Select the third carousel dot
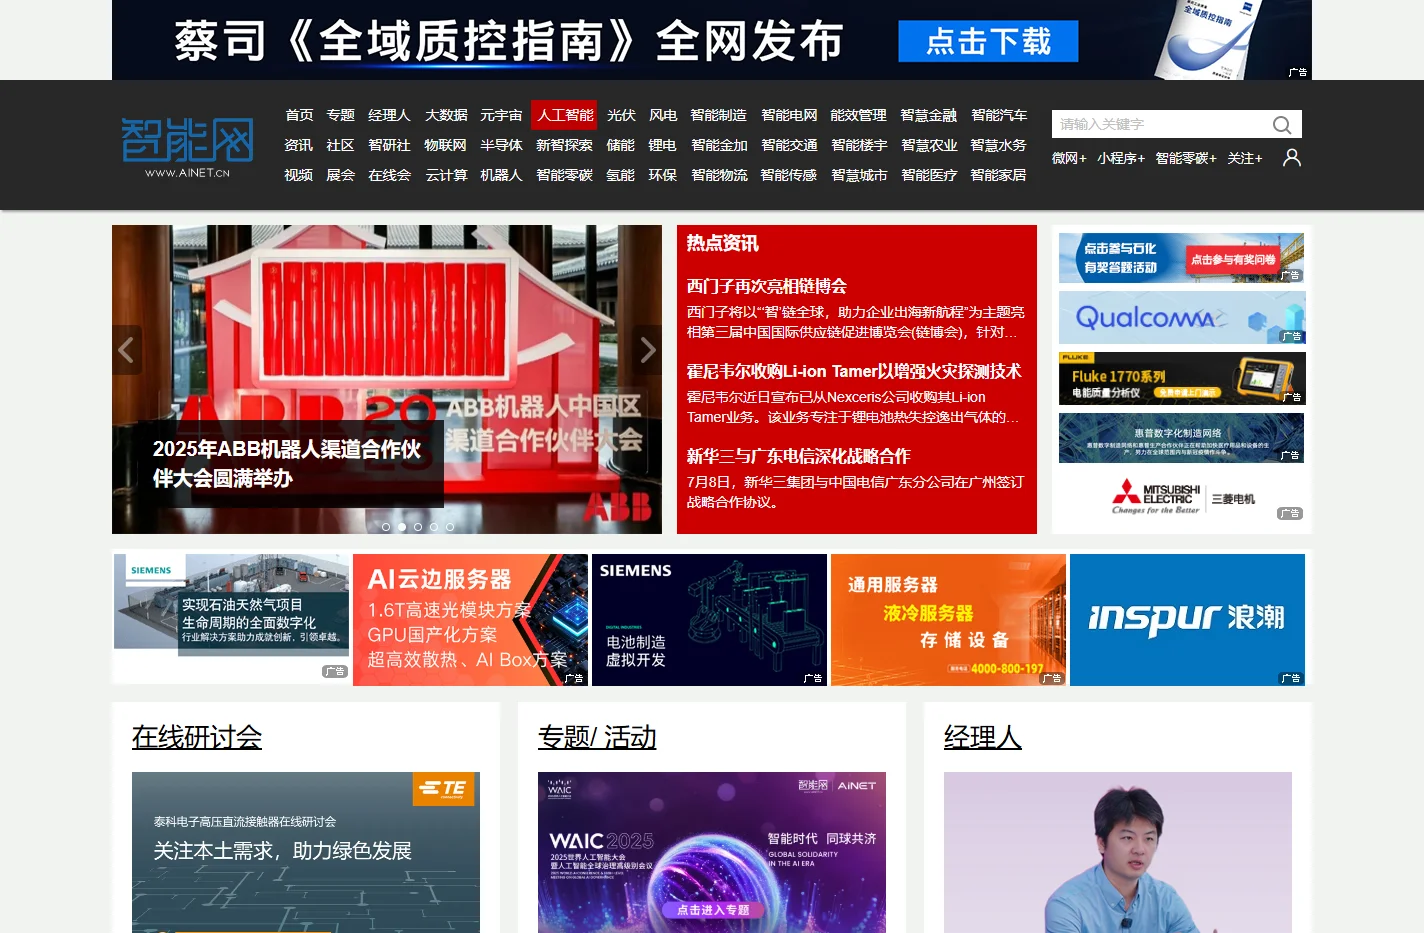The height and width of the screenshot is (933, 1424). [x=418, y=527]
